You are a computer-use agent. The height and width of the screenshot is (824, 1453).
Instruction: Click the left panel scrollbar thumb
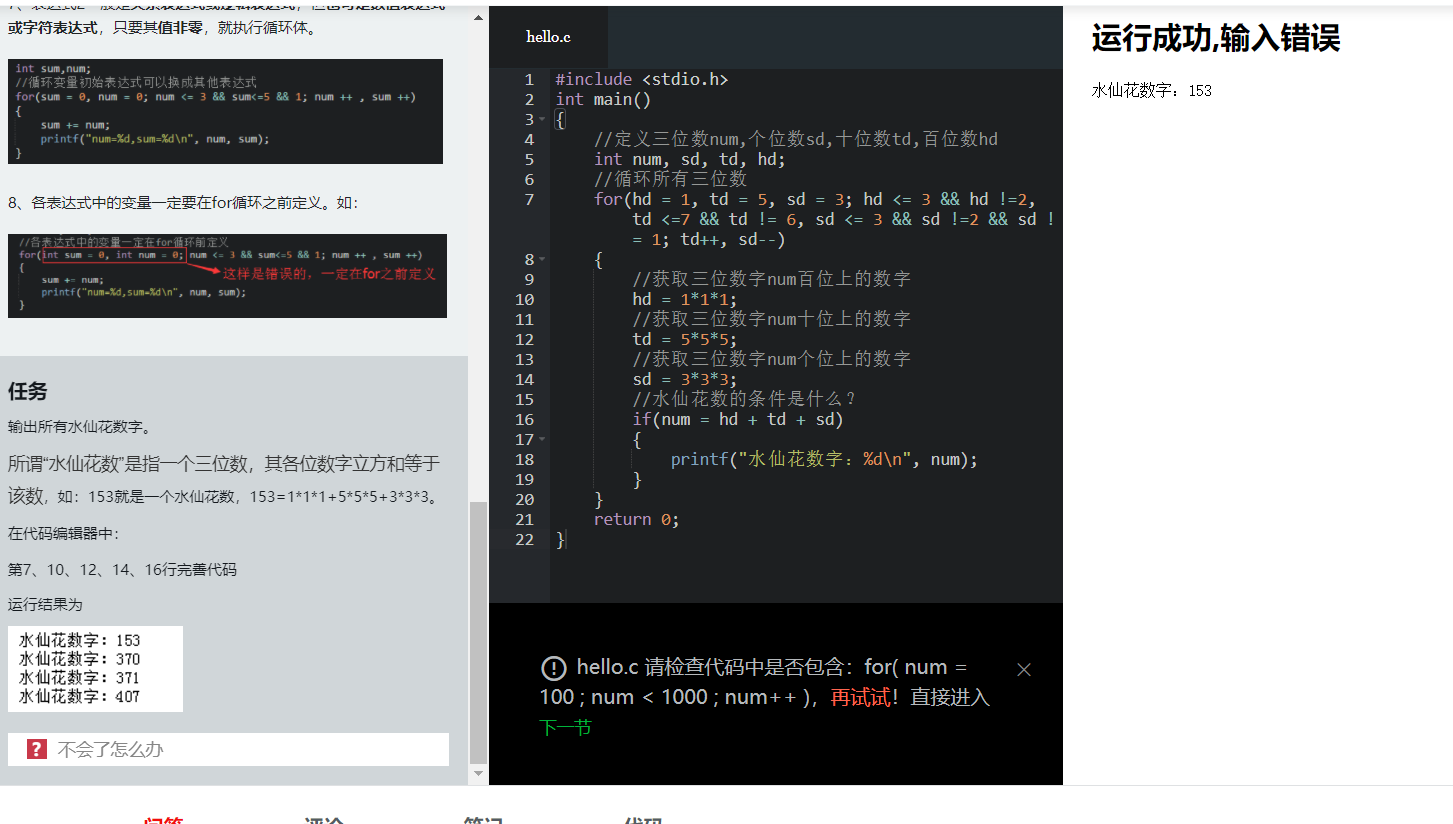click(x=478, y=632)
